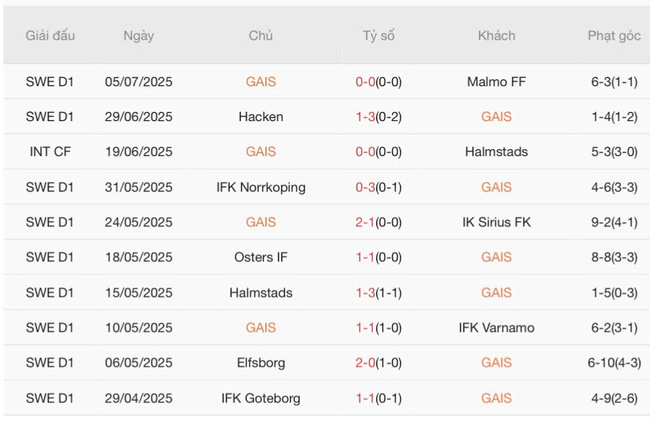This screenshot has height=424, width=650.
Task: Open the IK Sirius FK team page
Action: 496,222
